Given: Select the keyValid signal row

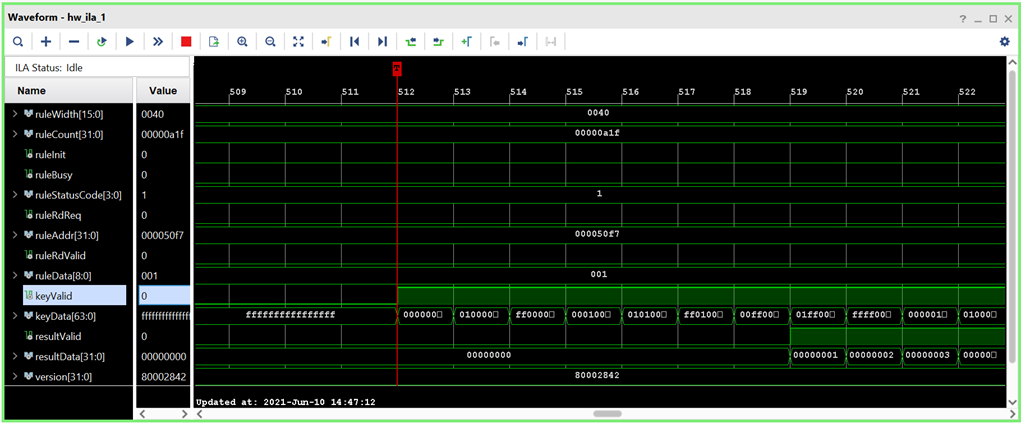Looking at the screenshot, I should [x=74, y=295].
